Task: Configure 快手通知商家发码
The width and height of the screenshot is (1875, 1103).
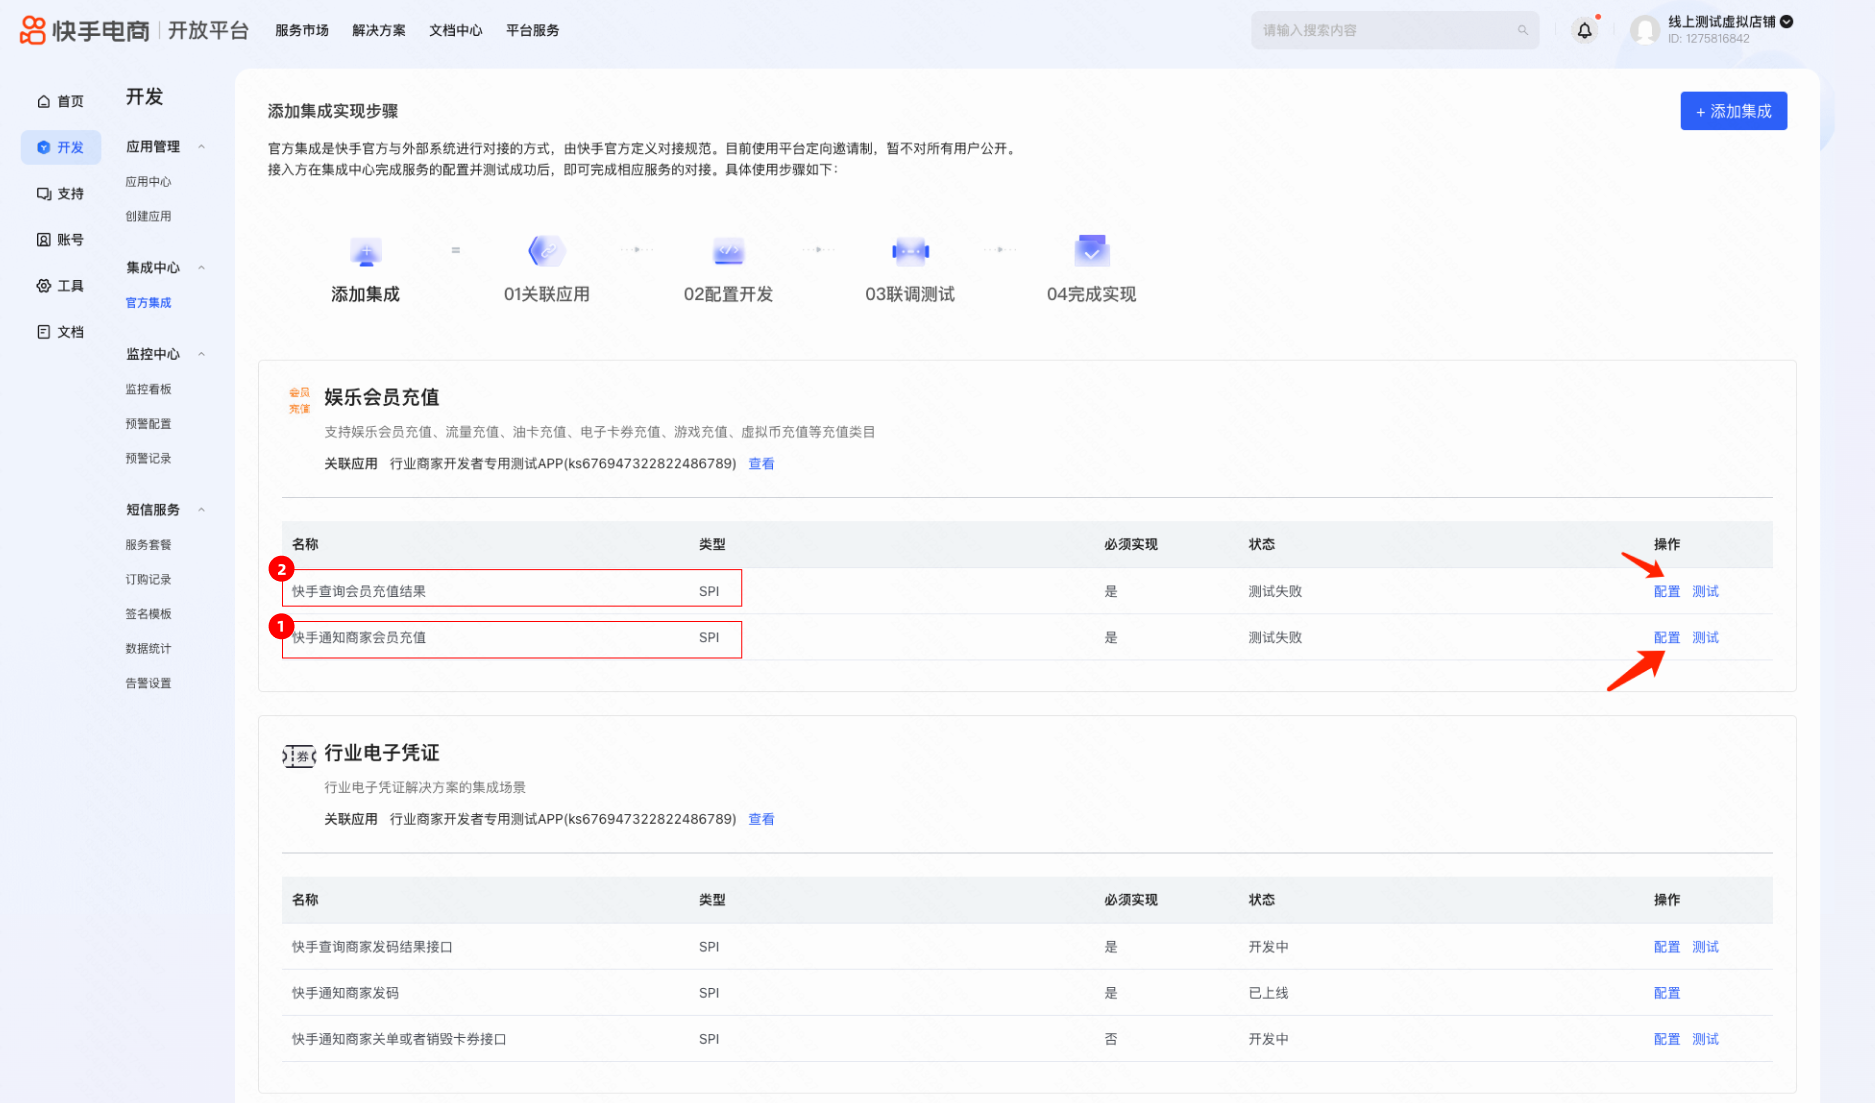Action: click(x=1666, y=993)
